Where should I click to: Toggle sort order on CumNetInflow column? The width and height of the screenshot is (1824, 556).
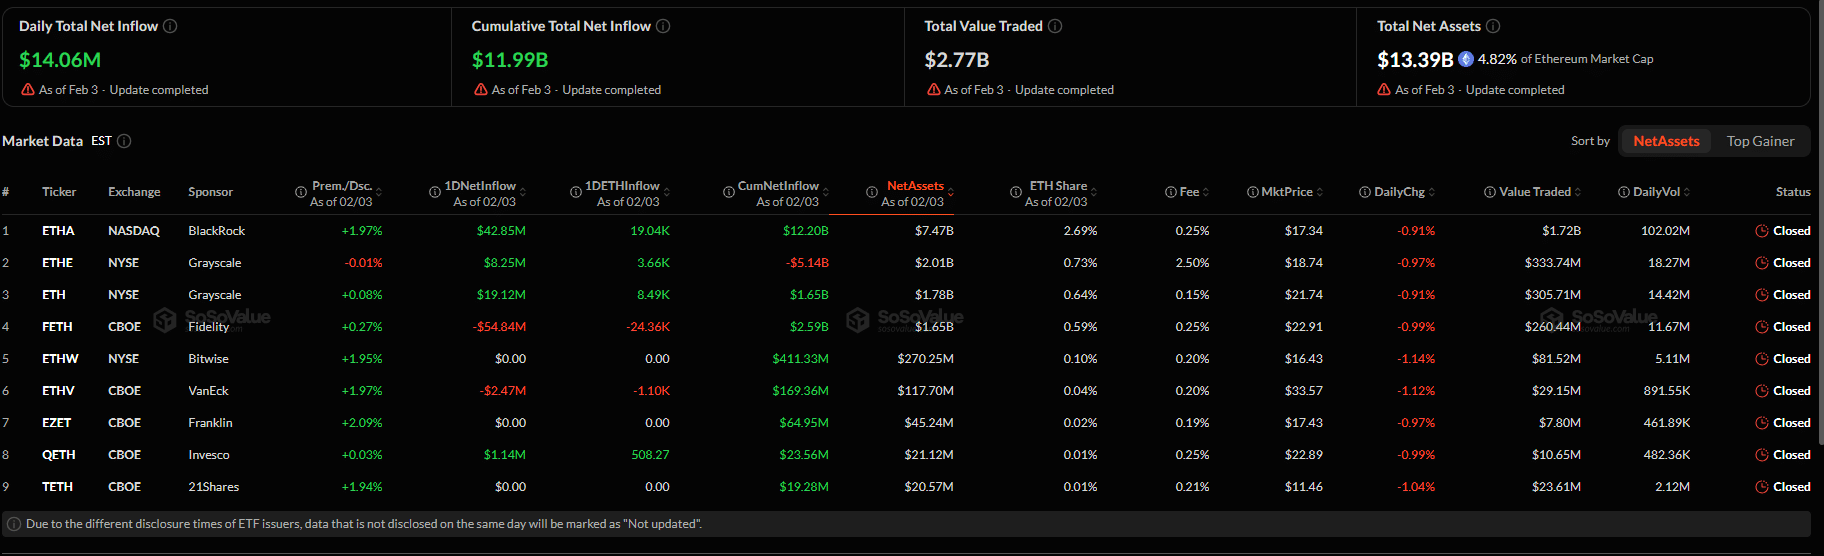point(826,192)
